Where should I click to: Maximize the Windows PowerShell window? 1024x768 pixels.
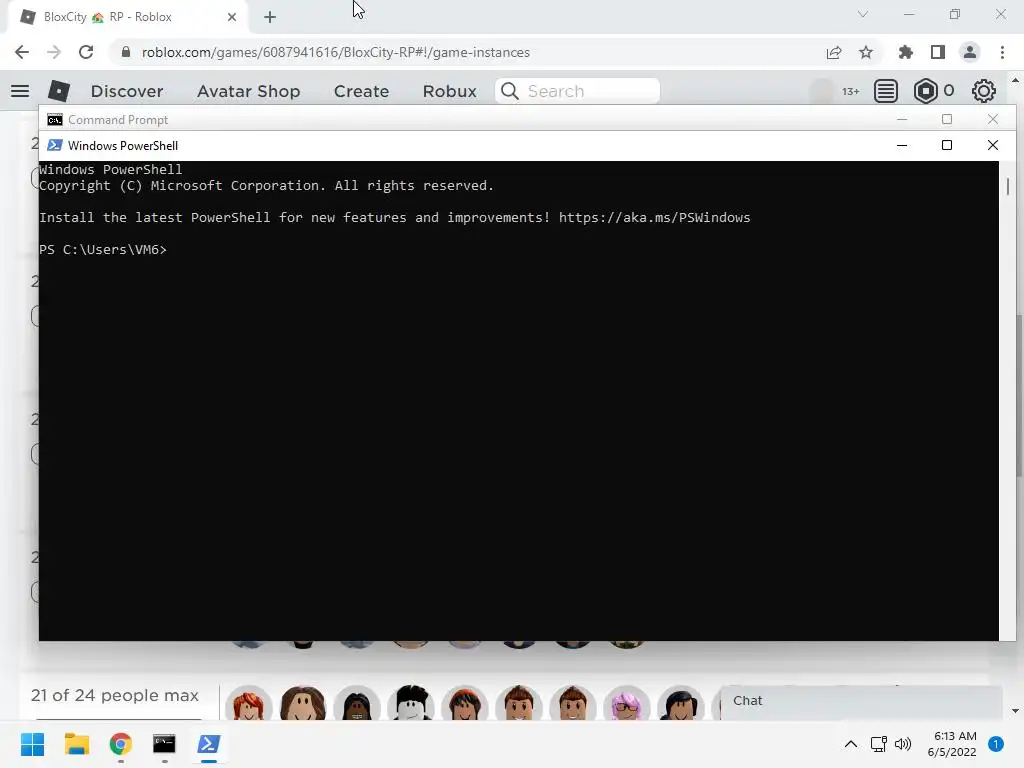click(x=947, y=145)
